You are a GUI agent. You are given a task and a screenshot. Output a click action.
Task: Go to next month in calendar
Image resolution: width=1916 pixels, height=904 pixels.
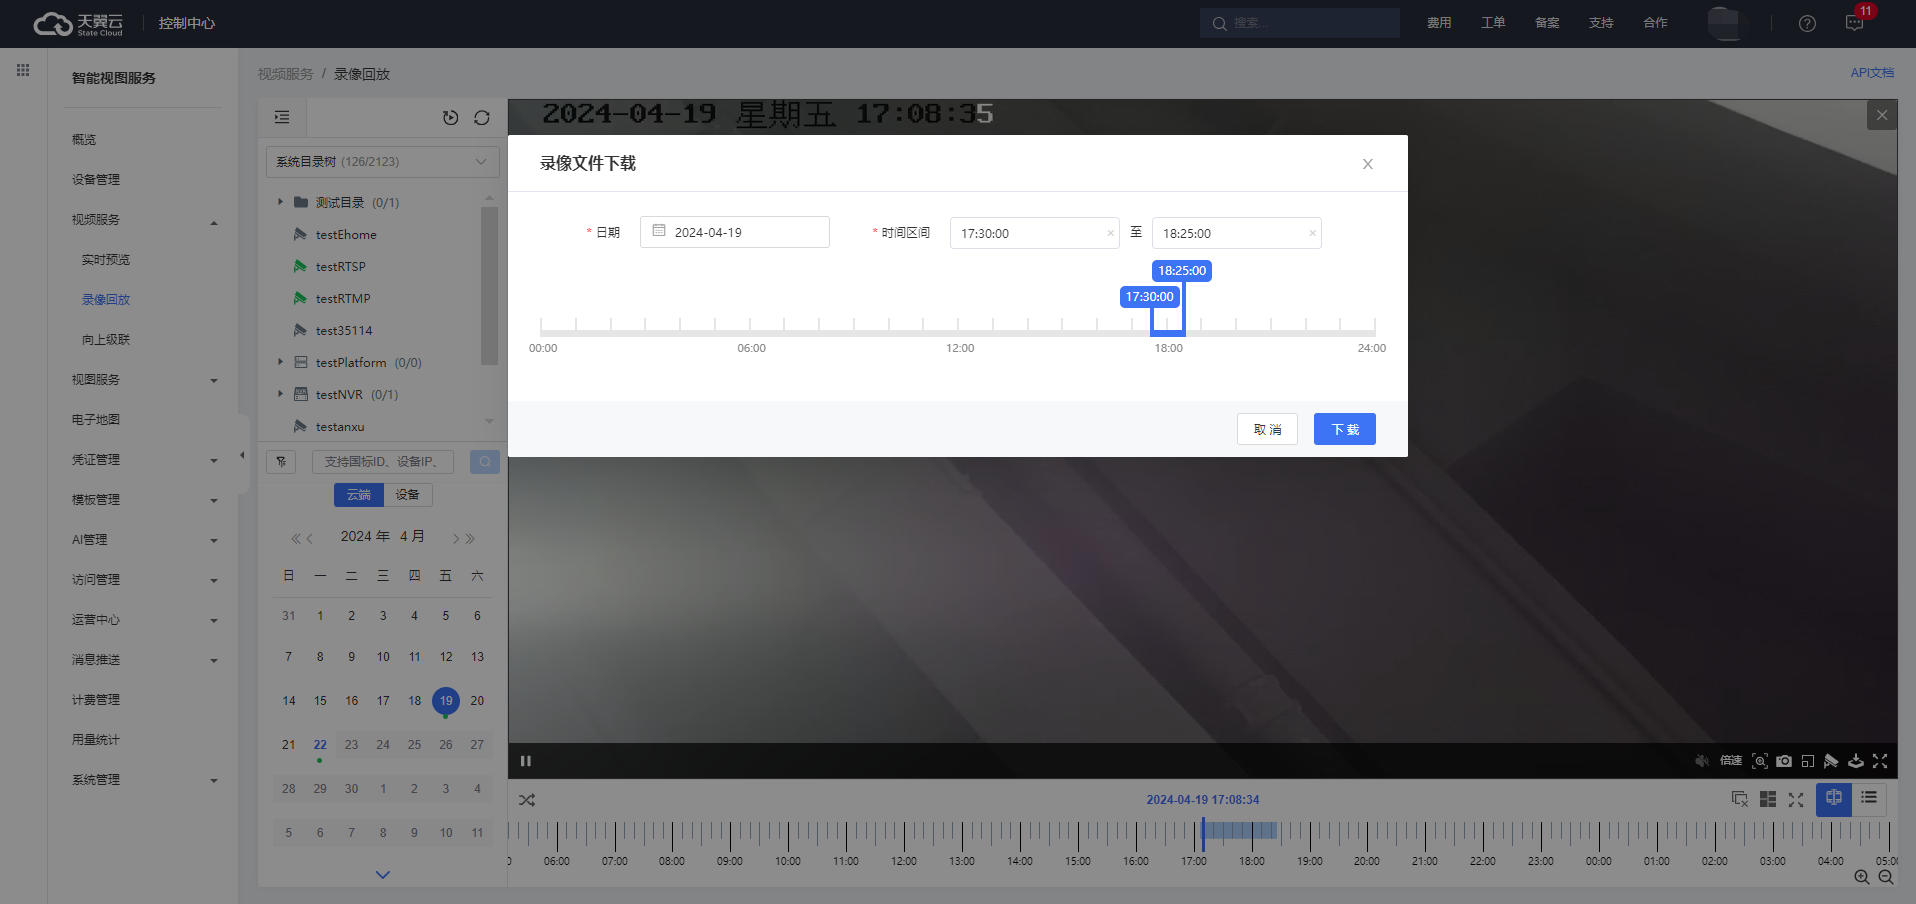coord(456,539)
